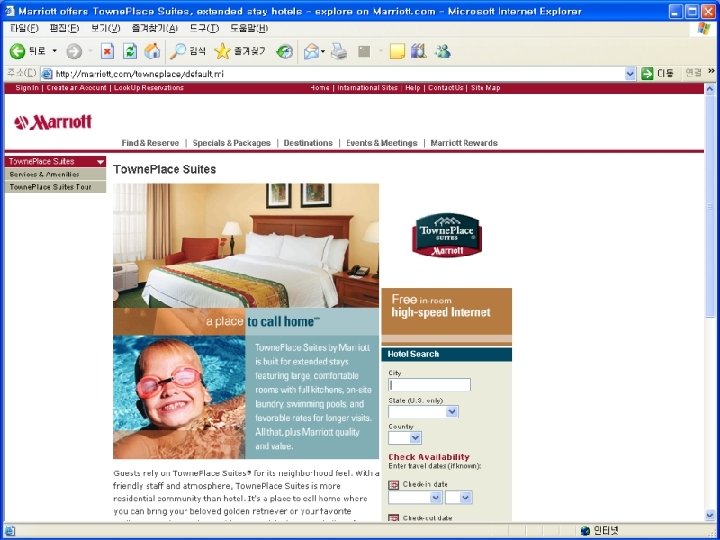
Task: Click the top Help link
Action: (412, 88)
